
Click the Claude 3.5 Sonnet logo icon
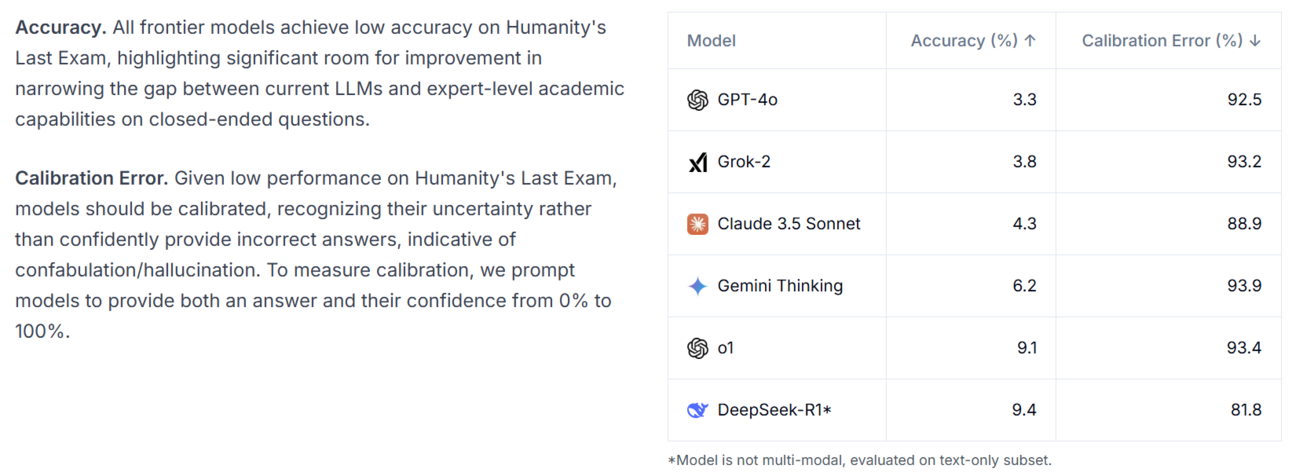point(698,224)
